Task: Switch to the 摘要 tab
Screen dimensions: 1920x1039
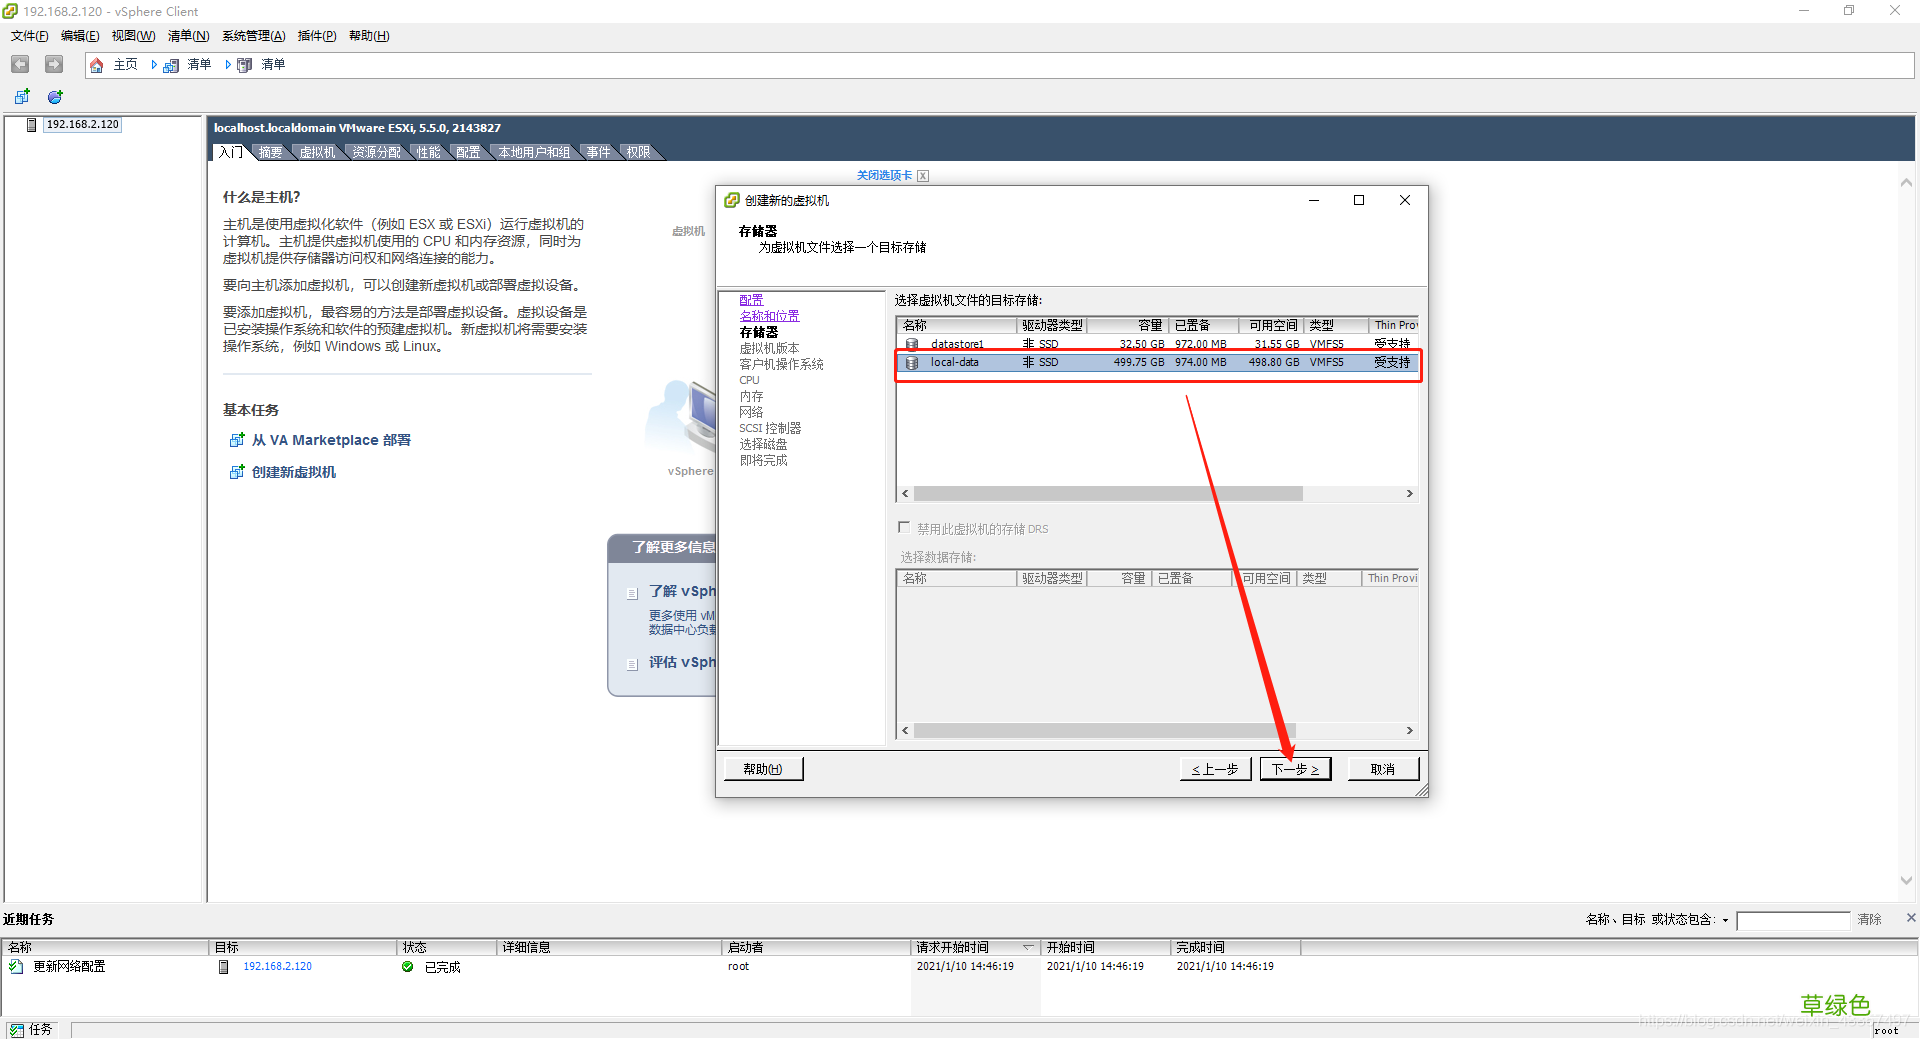Action: 270,152
